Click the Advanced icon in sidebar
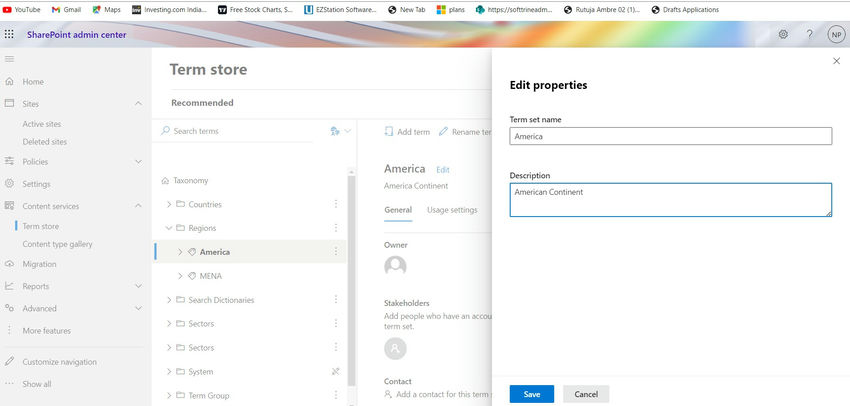 click(9, 308)
